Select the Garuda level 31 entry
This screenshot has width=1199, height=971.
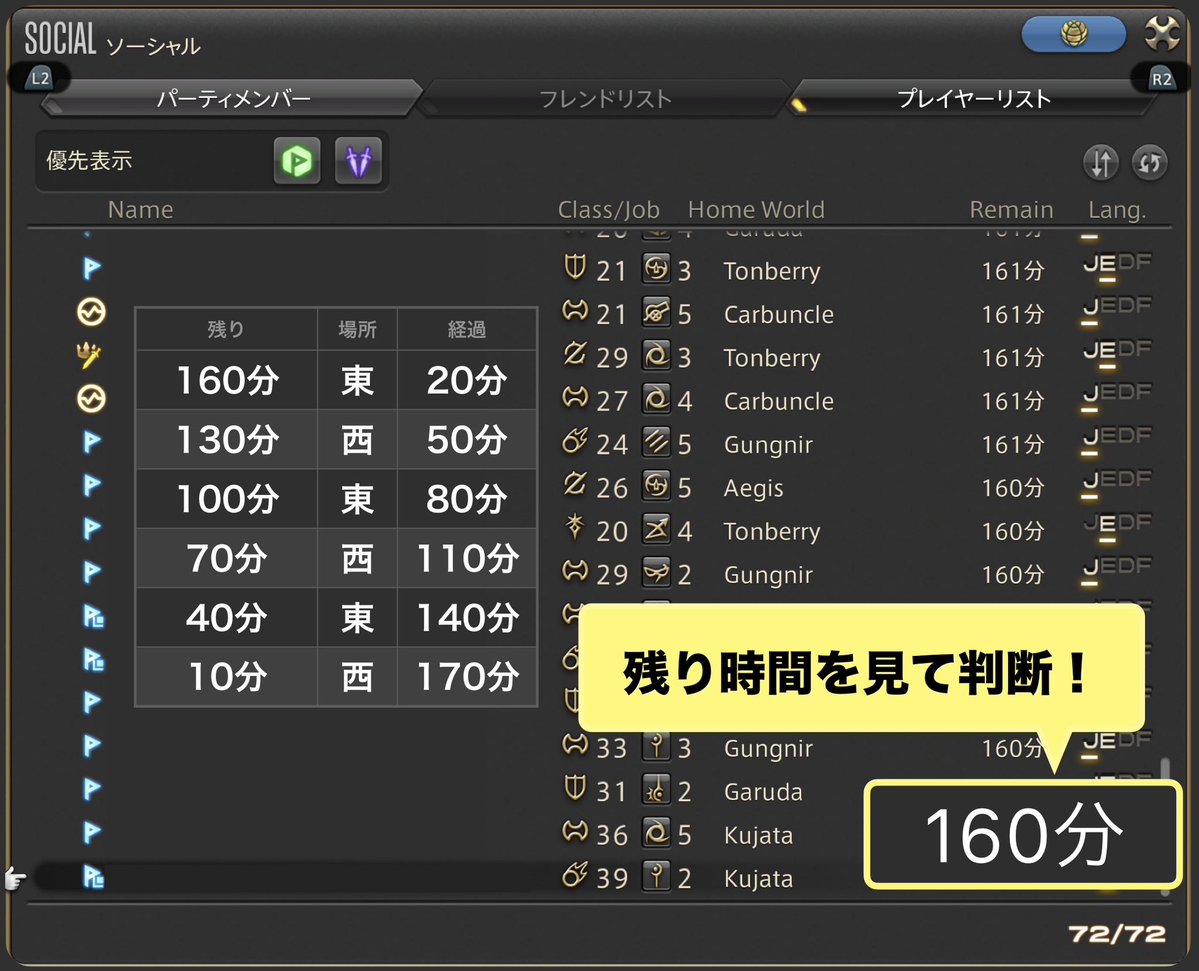[x=762, y=792]
